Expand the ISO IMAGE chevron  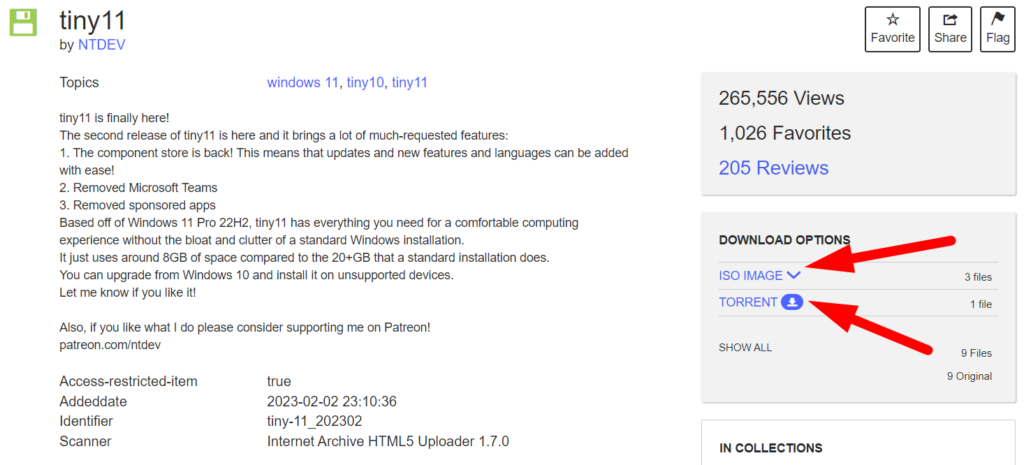[793, 276]
